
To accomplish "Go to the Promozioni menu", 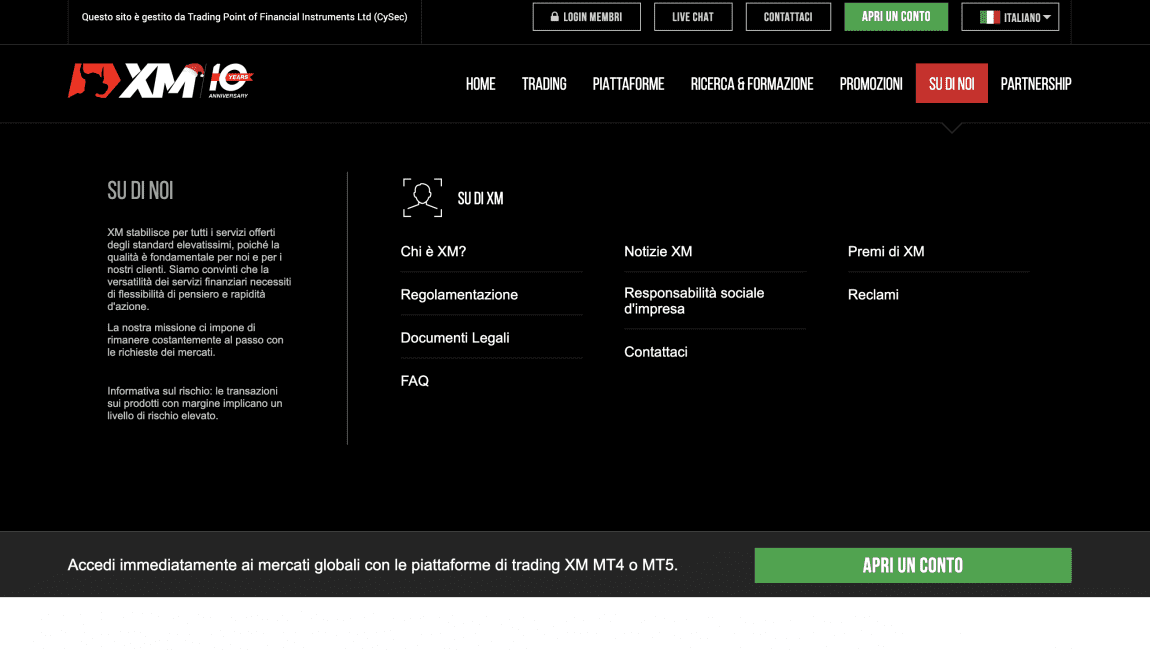I will pyautogui.click(x=870, y=84).
